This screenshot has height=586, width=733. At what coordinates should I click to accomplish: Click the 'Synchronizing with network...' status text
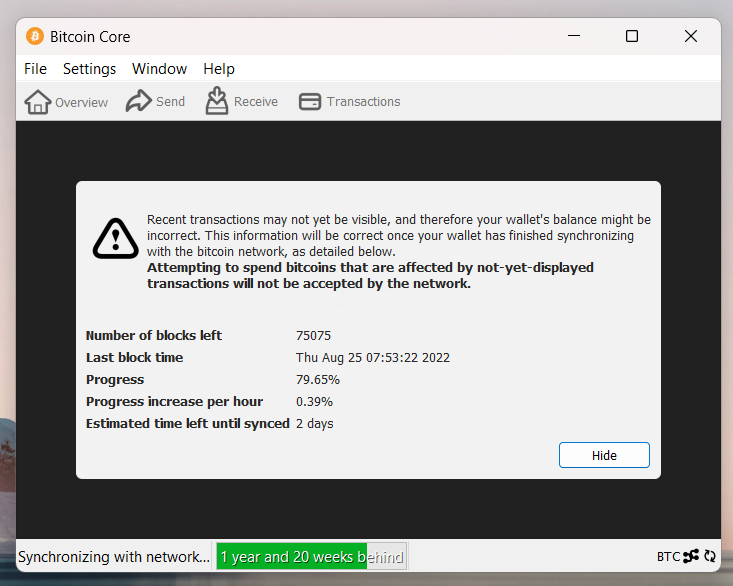click(x=114, y=557)
